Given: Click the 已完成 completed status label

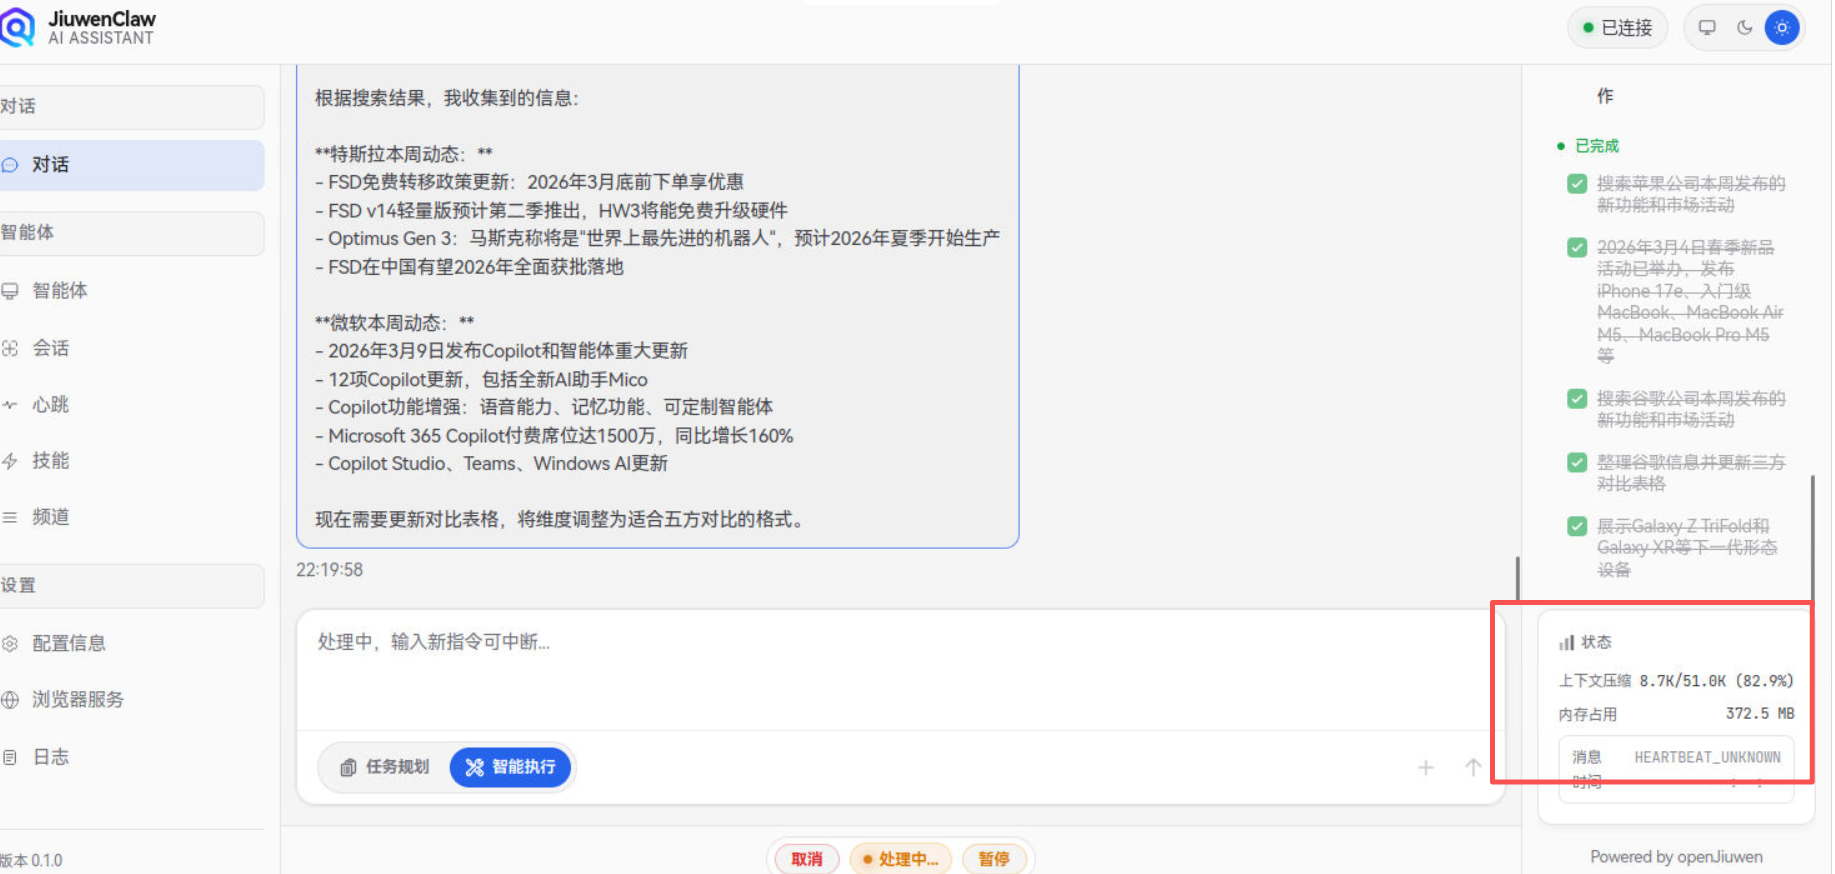Looking at the screenshot, I should (x=1596, y=146).
